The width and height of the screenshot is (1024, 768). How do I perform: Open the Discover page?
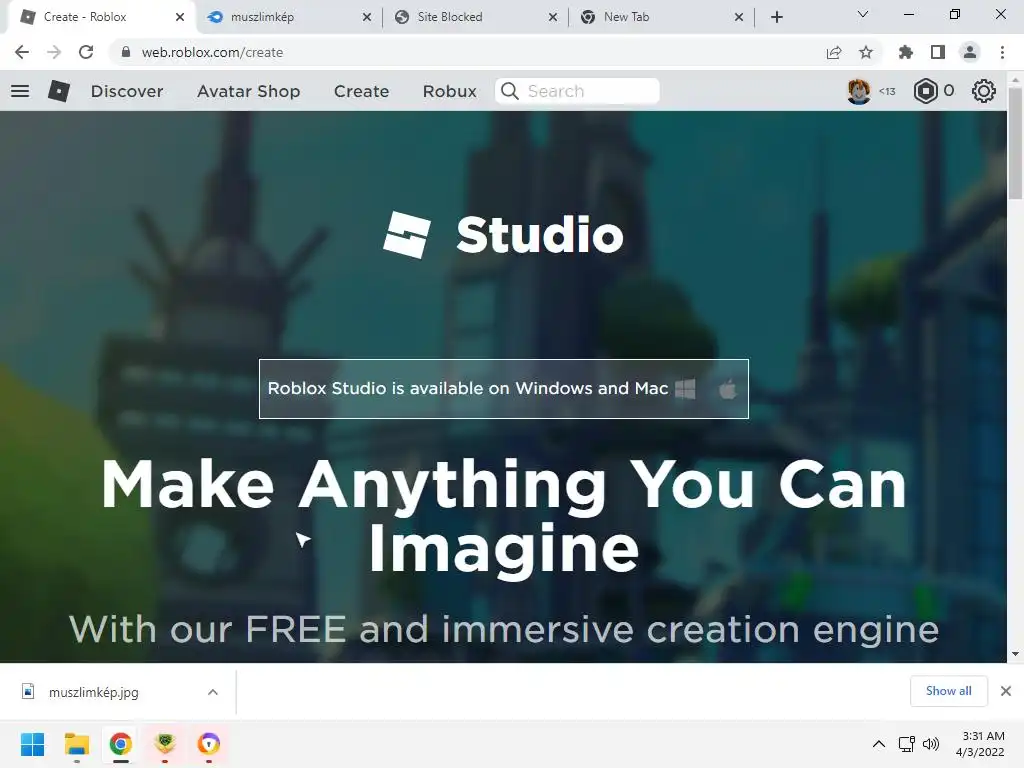pyautogui.click(x=127, y=91)
